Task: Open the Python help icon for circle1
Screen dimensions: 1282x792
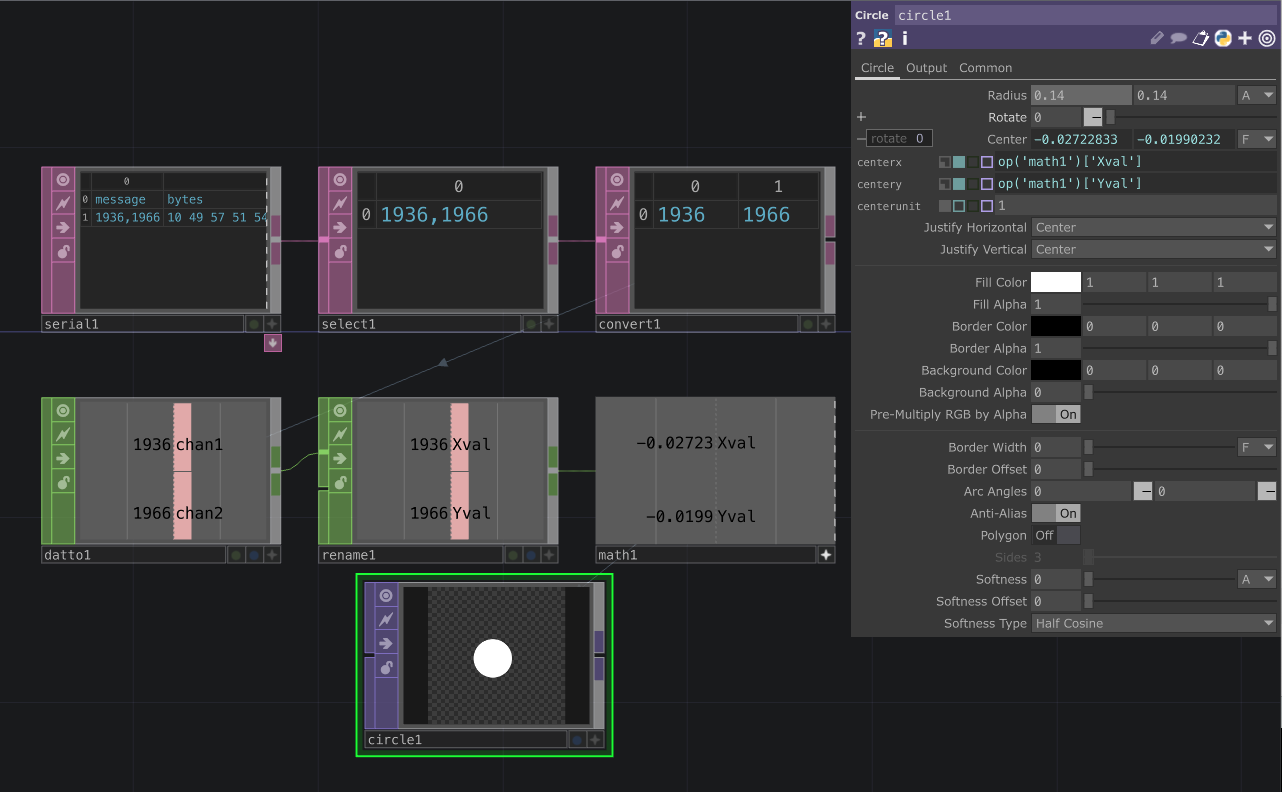Action: pos(882,39)
